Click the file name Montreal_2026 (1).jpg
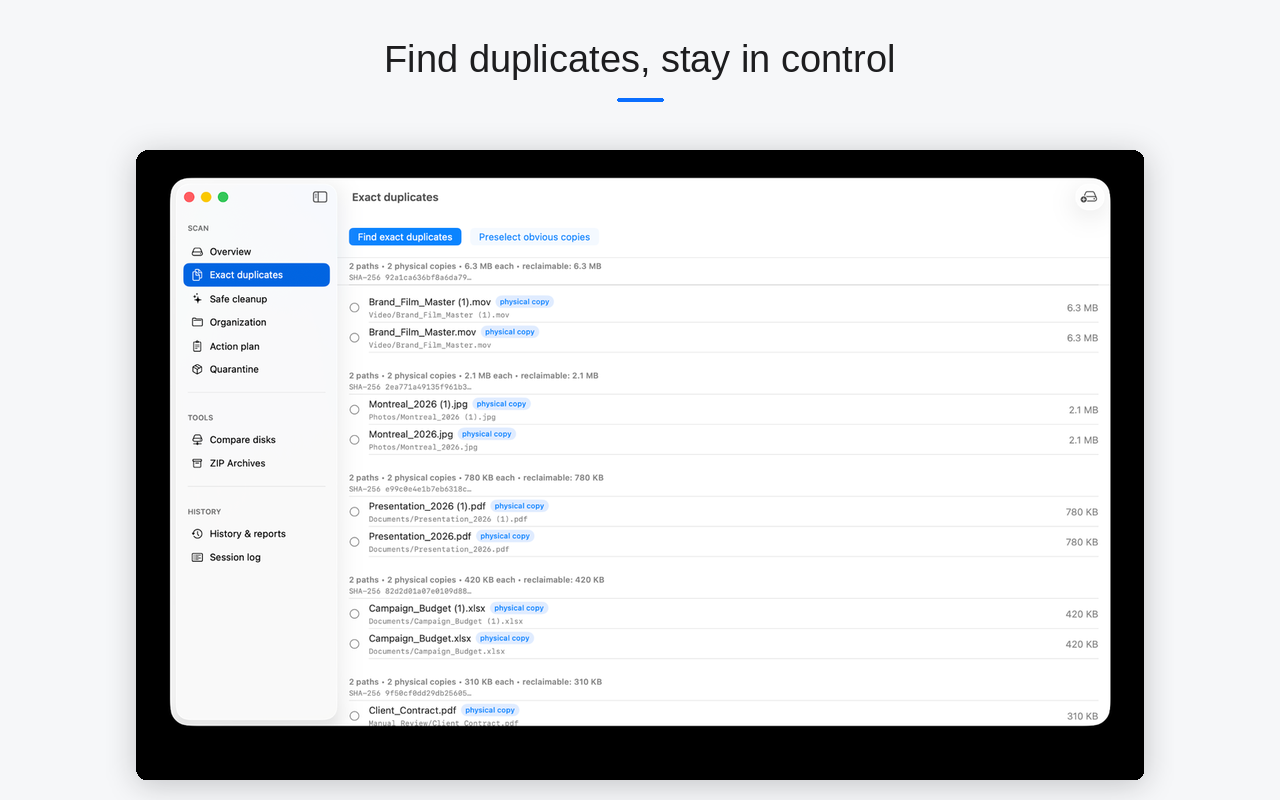 pyautogui.click(x=418, y=404)
